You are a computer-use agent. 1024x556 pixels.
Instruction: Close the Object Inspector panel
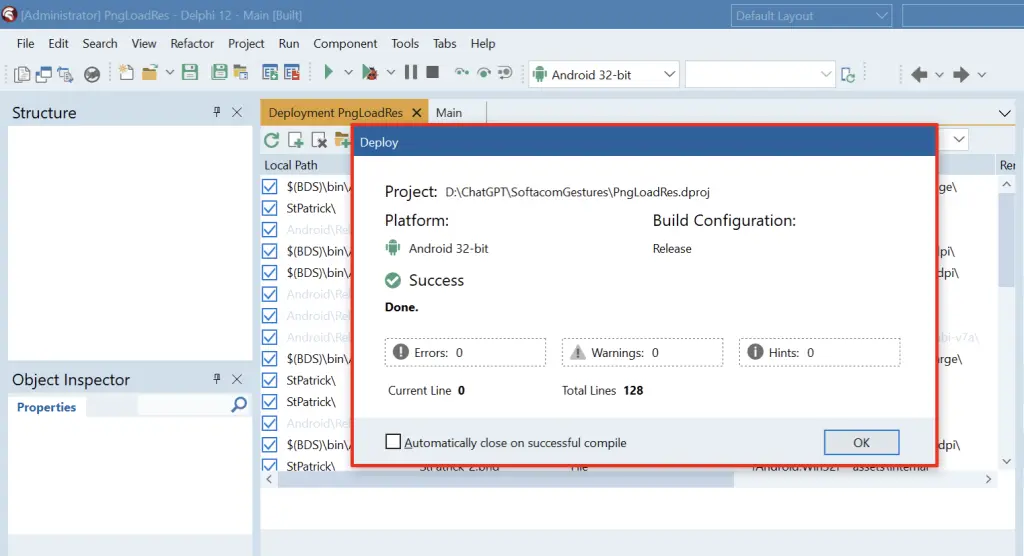pyautogui.click(x=237, y=379)
